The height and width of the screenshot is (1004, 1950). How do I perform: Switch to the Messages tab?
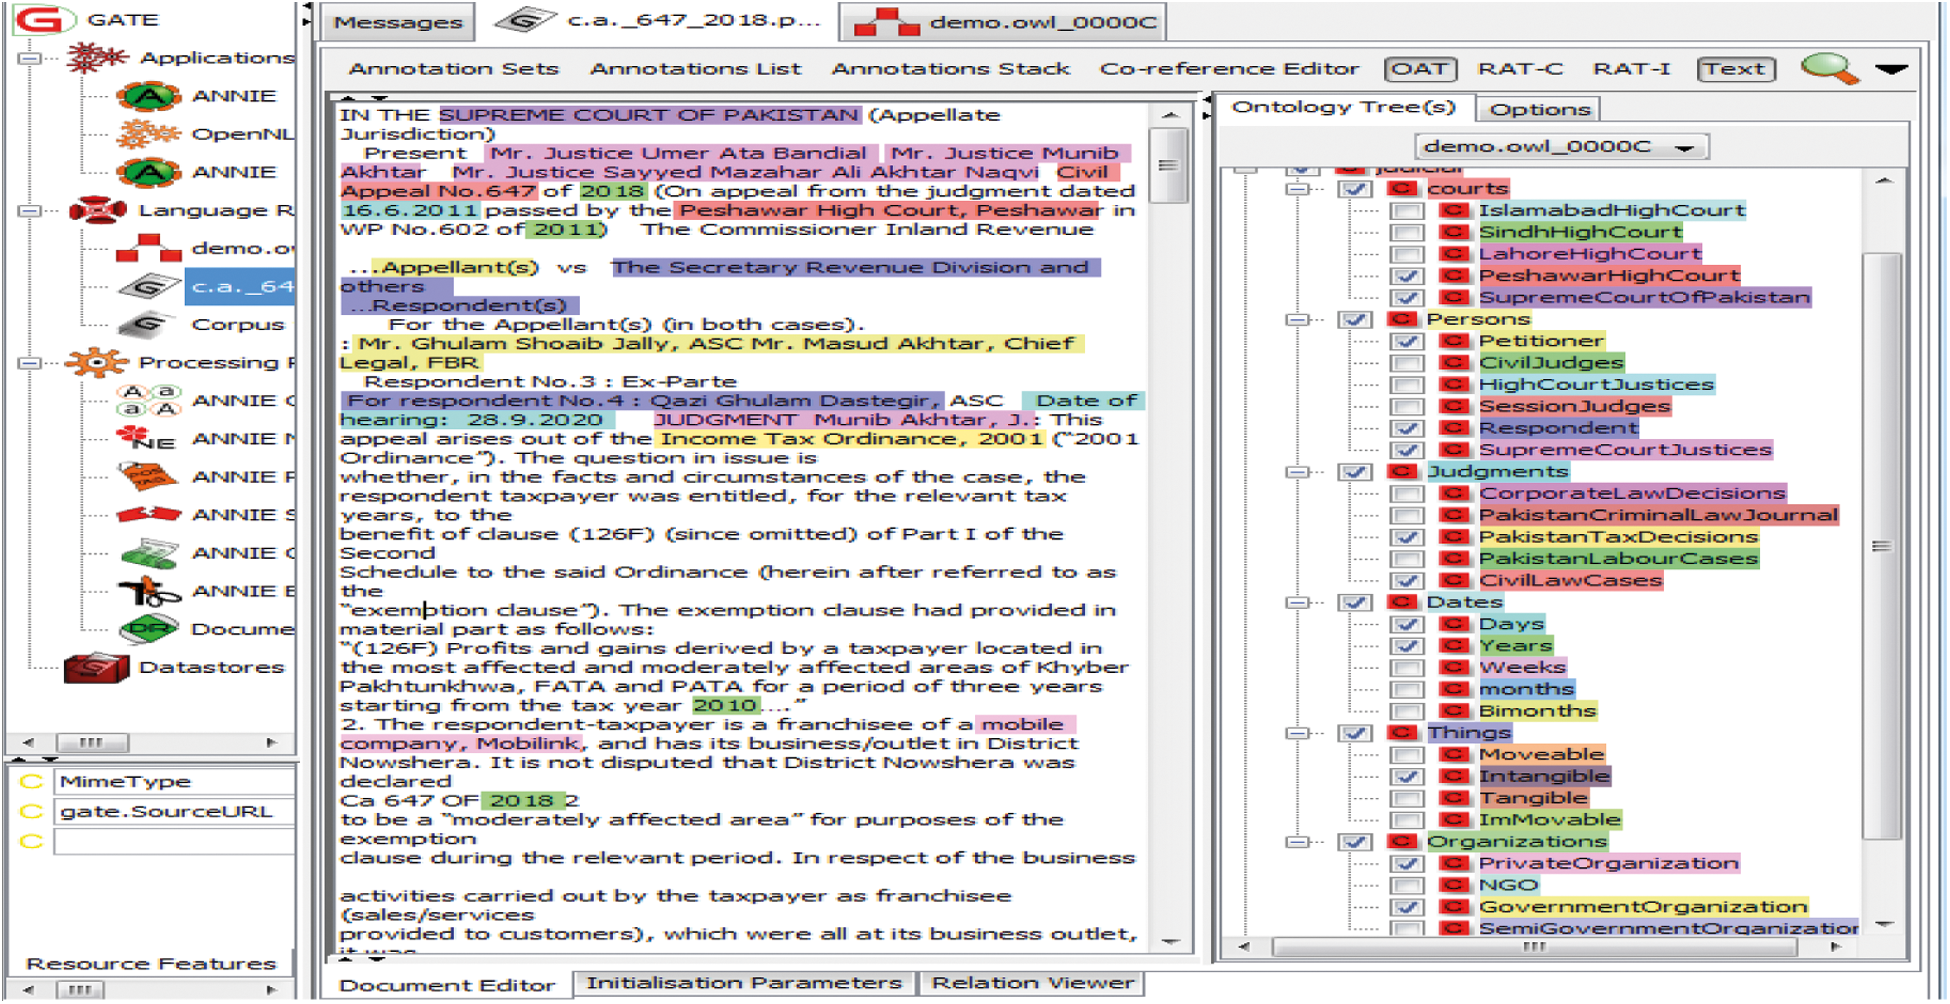coord(397,22)
